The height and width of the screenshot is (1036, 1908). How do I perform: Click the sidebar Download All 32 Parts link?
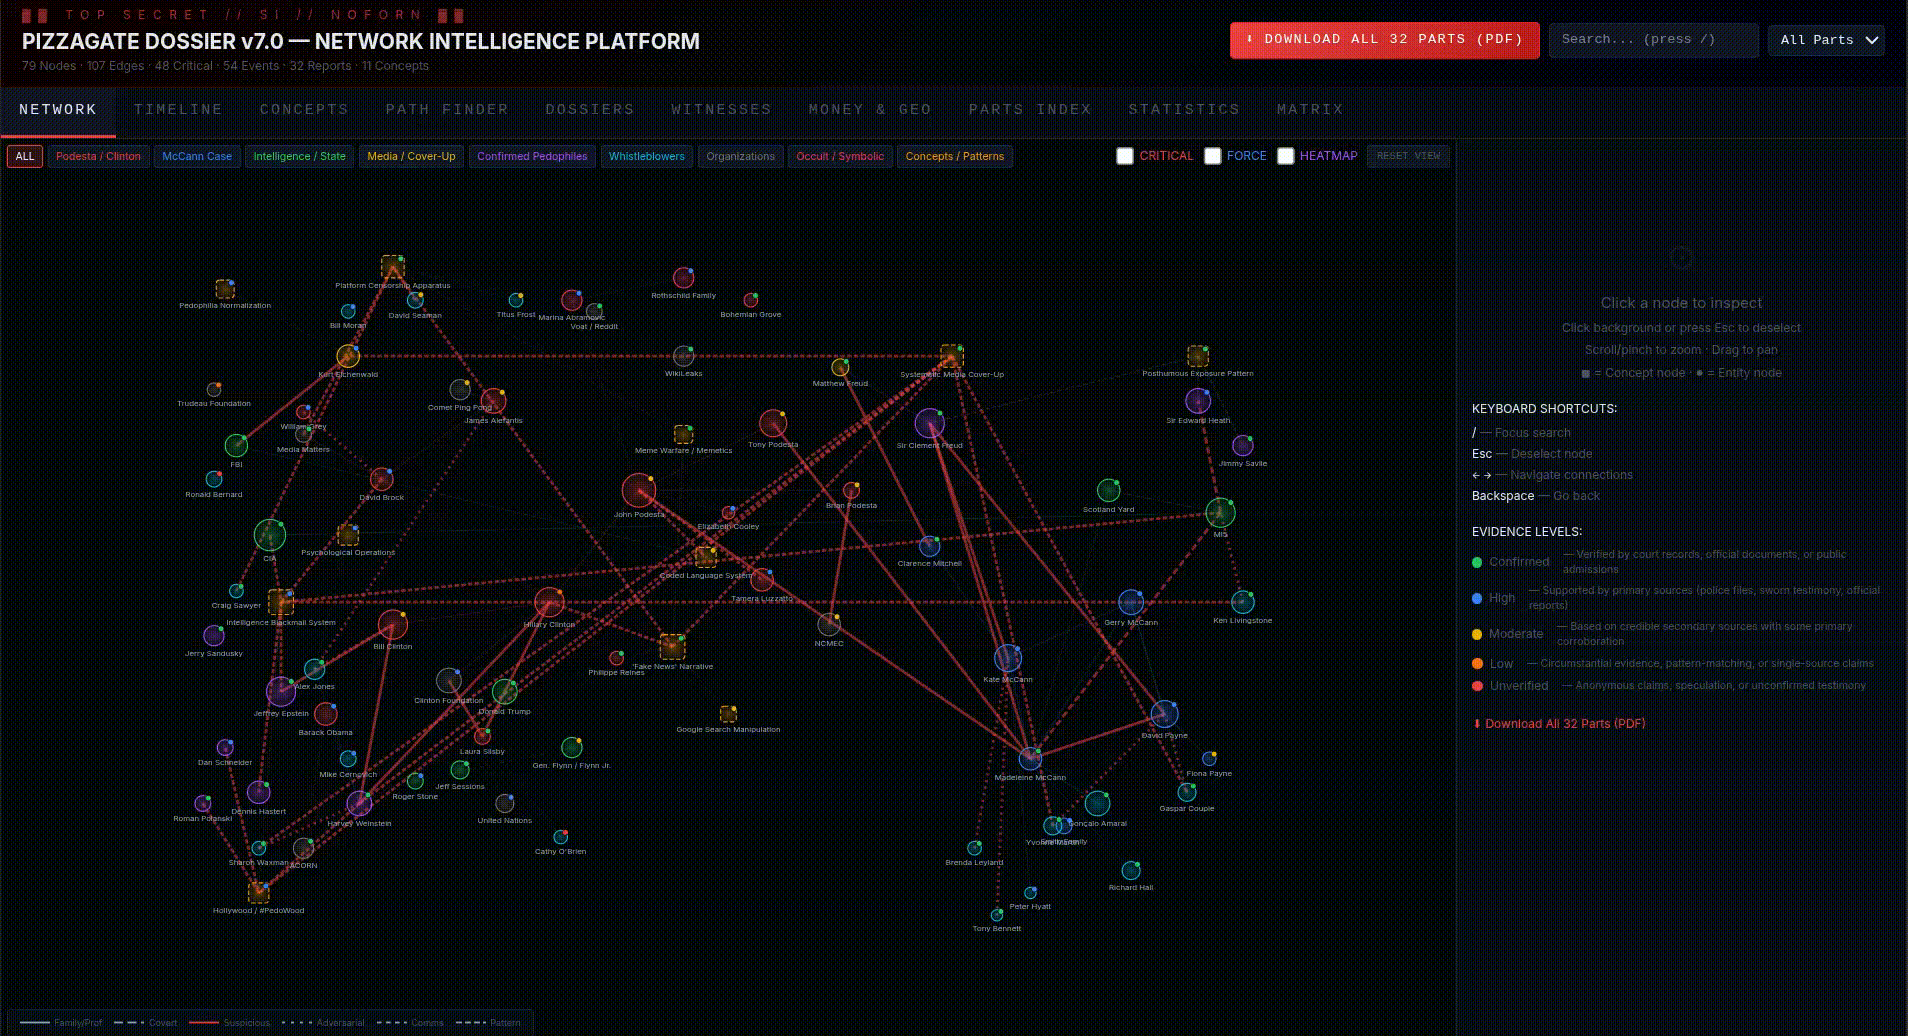click(x=1564, y=723)
